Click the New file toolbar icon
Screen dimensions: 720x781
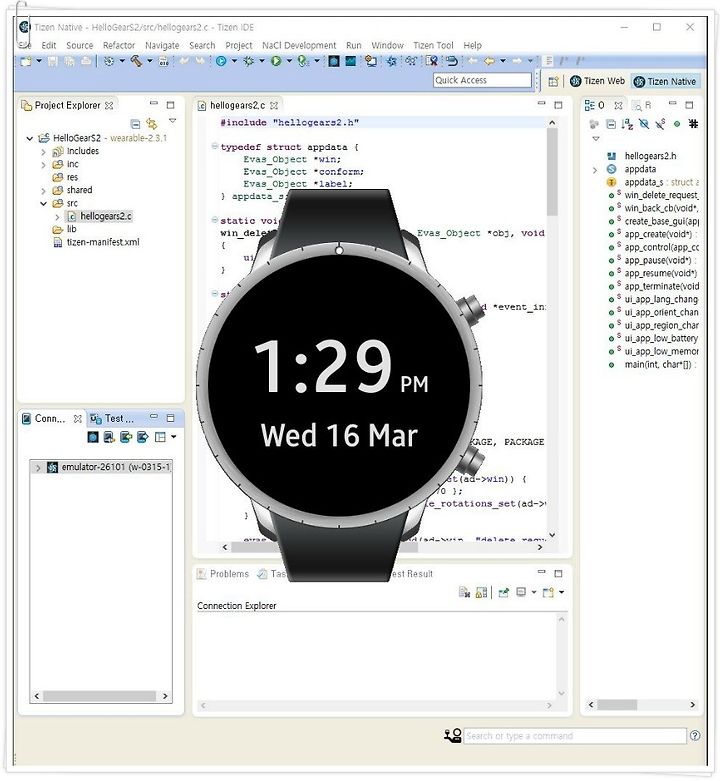click(x=26, y=61)
